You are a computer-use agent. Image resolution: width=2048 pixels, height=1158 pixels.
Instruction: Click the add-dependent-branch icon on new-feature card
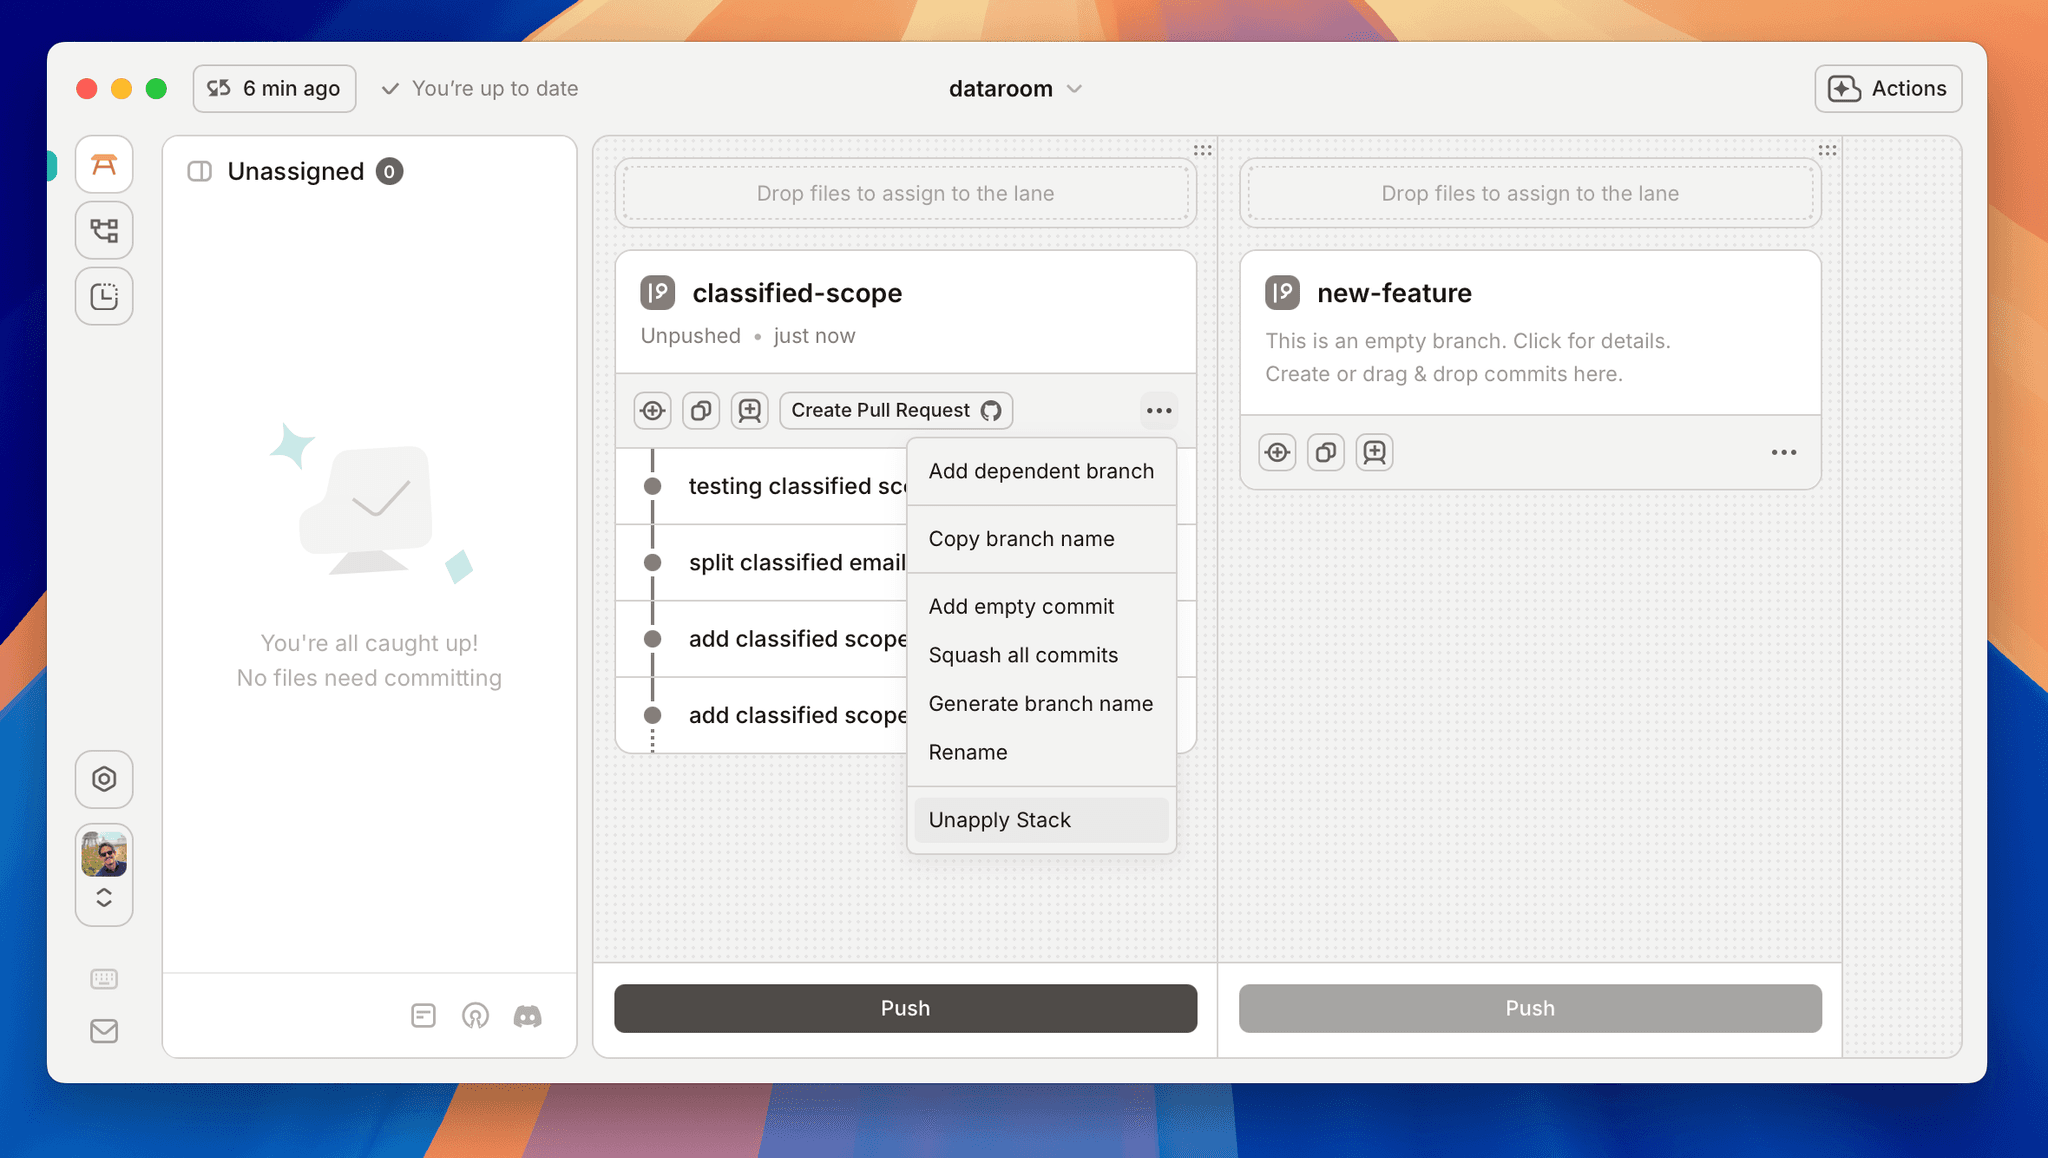click(x=1374, y=451)
